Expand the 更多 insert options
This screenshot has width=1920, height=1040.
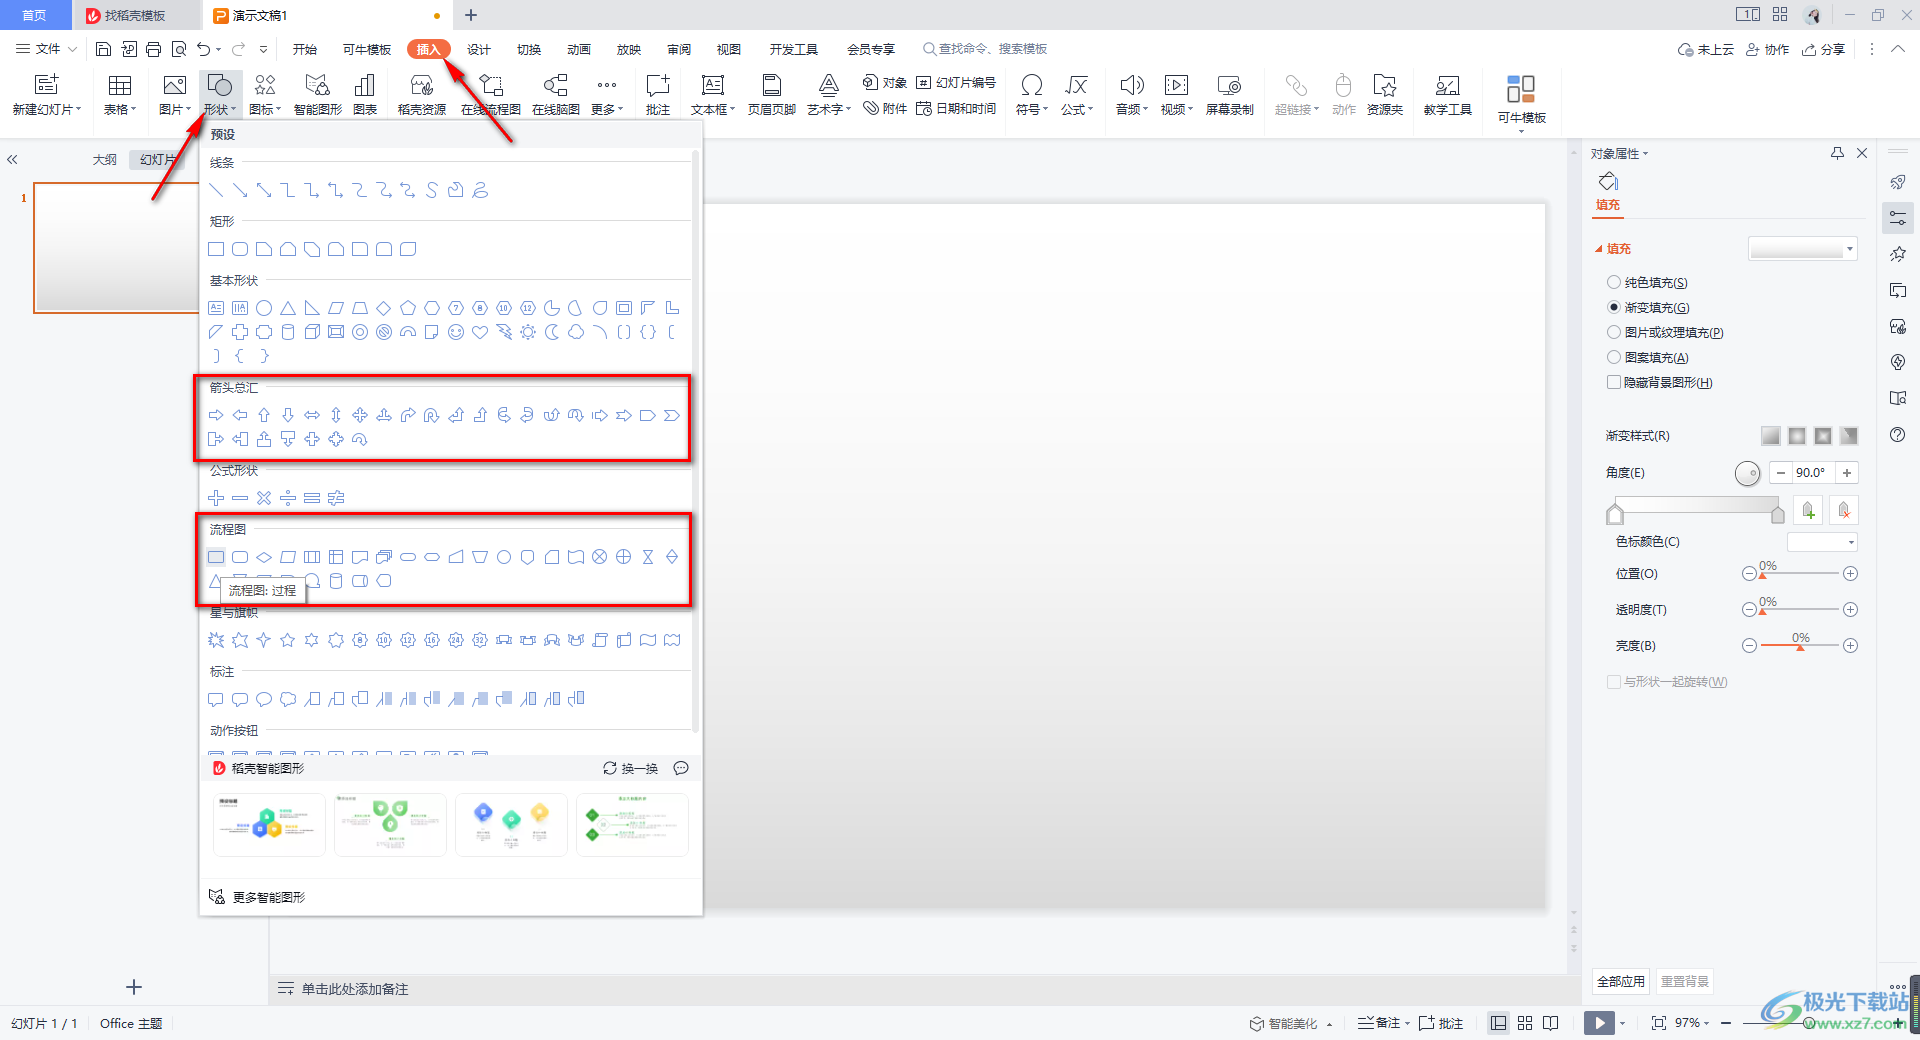[x=607, y=95]
